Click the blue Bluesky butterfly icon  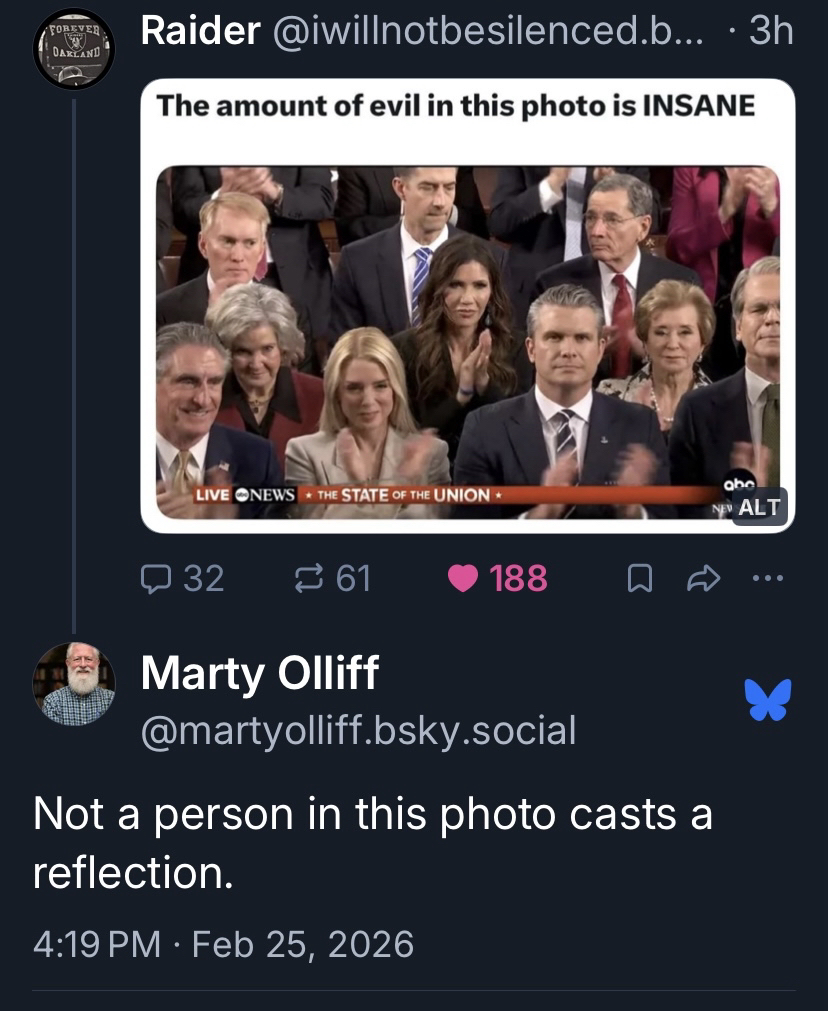[767, 699]
